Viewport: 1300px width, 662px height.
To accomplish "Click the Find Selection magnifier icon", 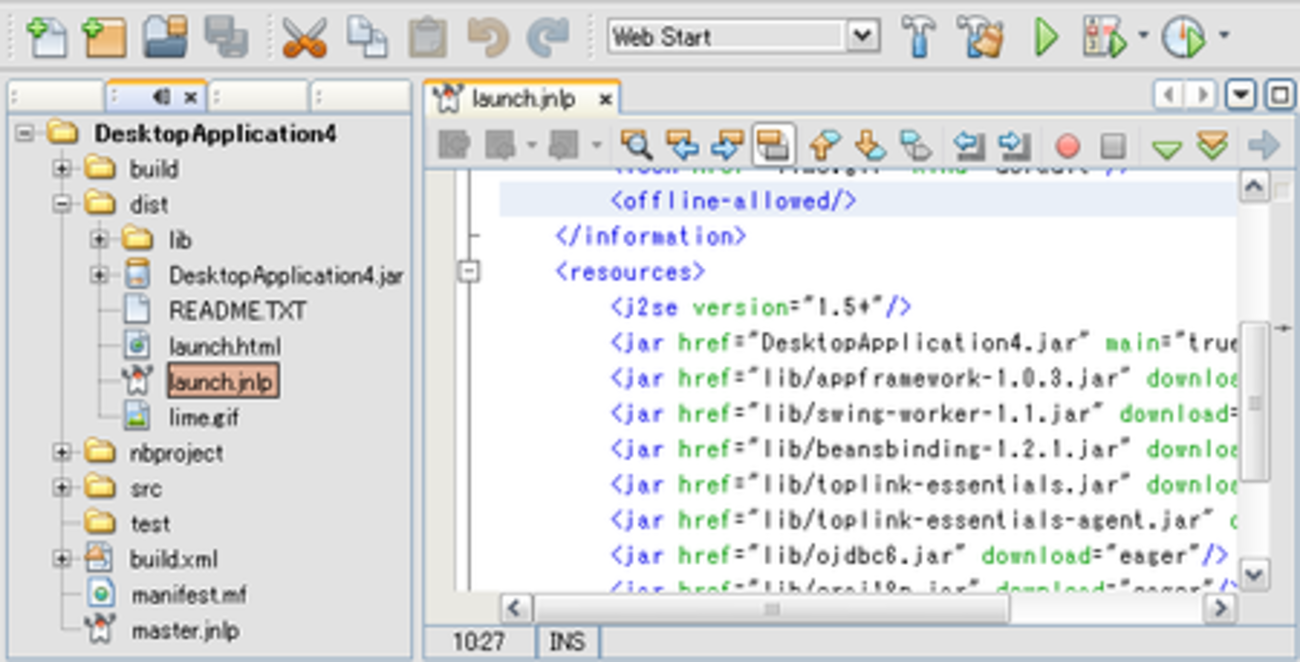I will (635, 146).
